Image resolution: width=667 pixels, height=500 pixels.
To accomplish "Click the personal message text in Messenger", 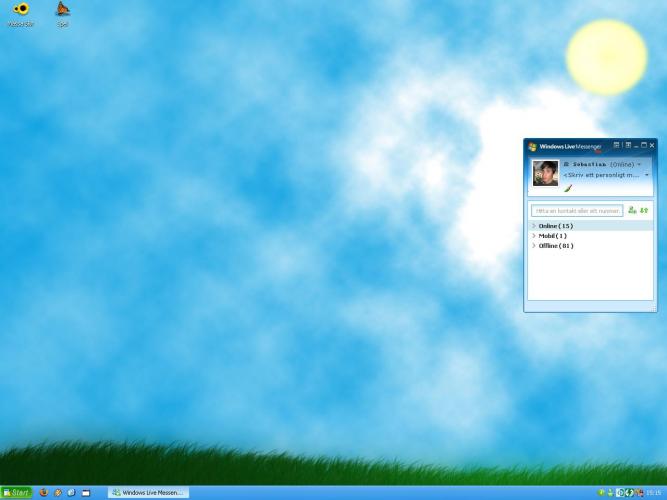I will 601,175.
